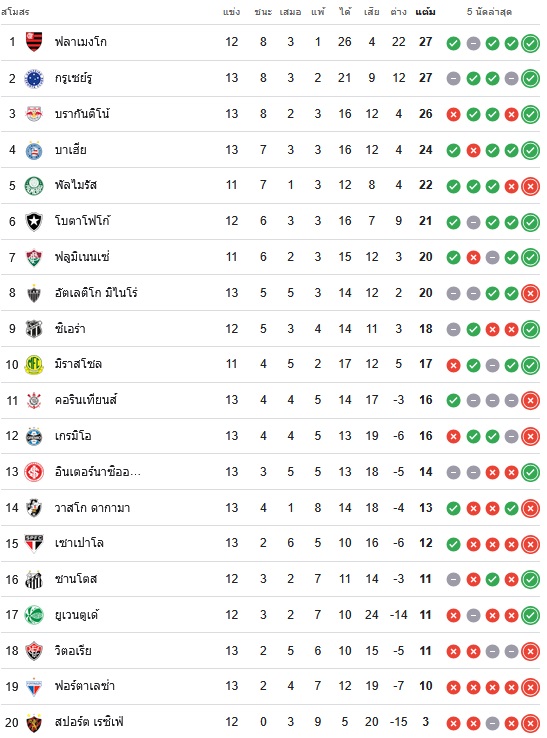Click Palmeiras's latest match loss indicator
Screen dimensions: 547x738
(531, 187)
